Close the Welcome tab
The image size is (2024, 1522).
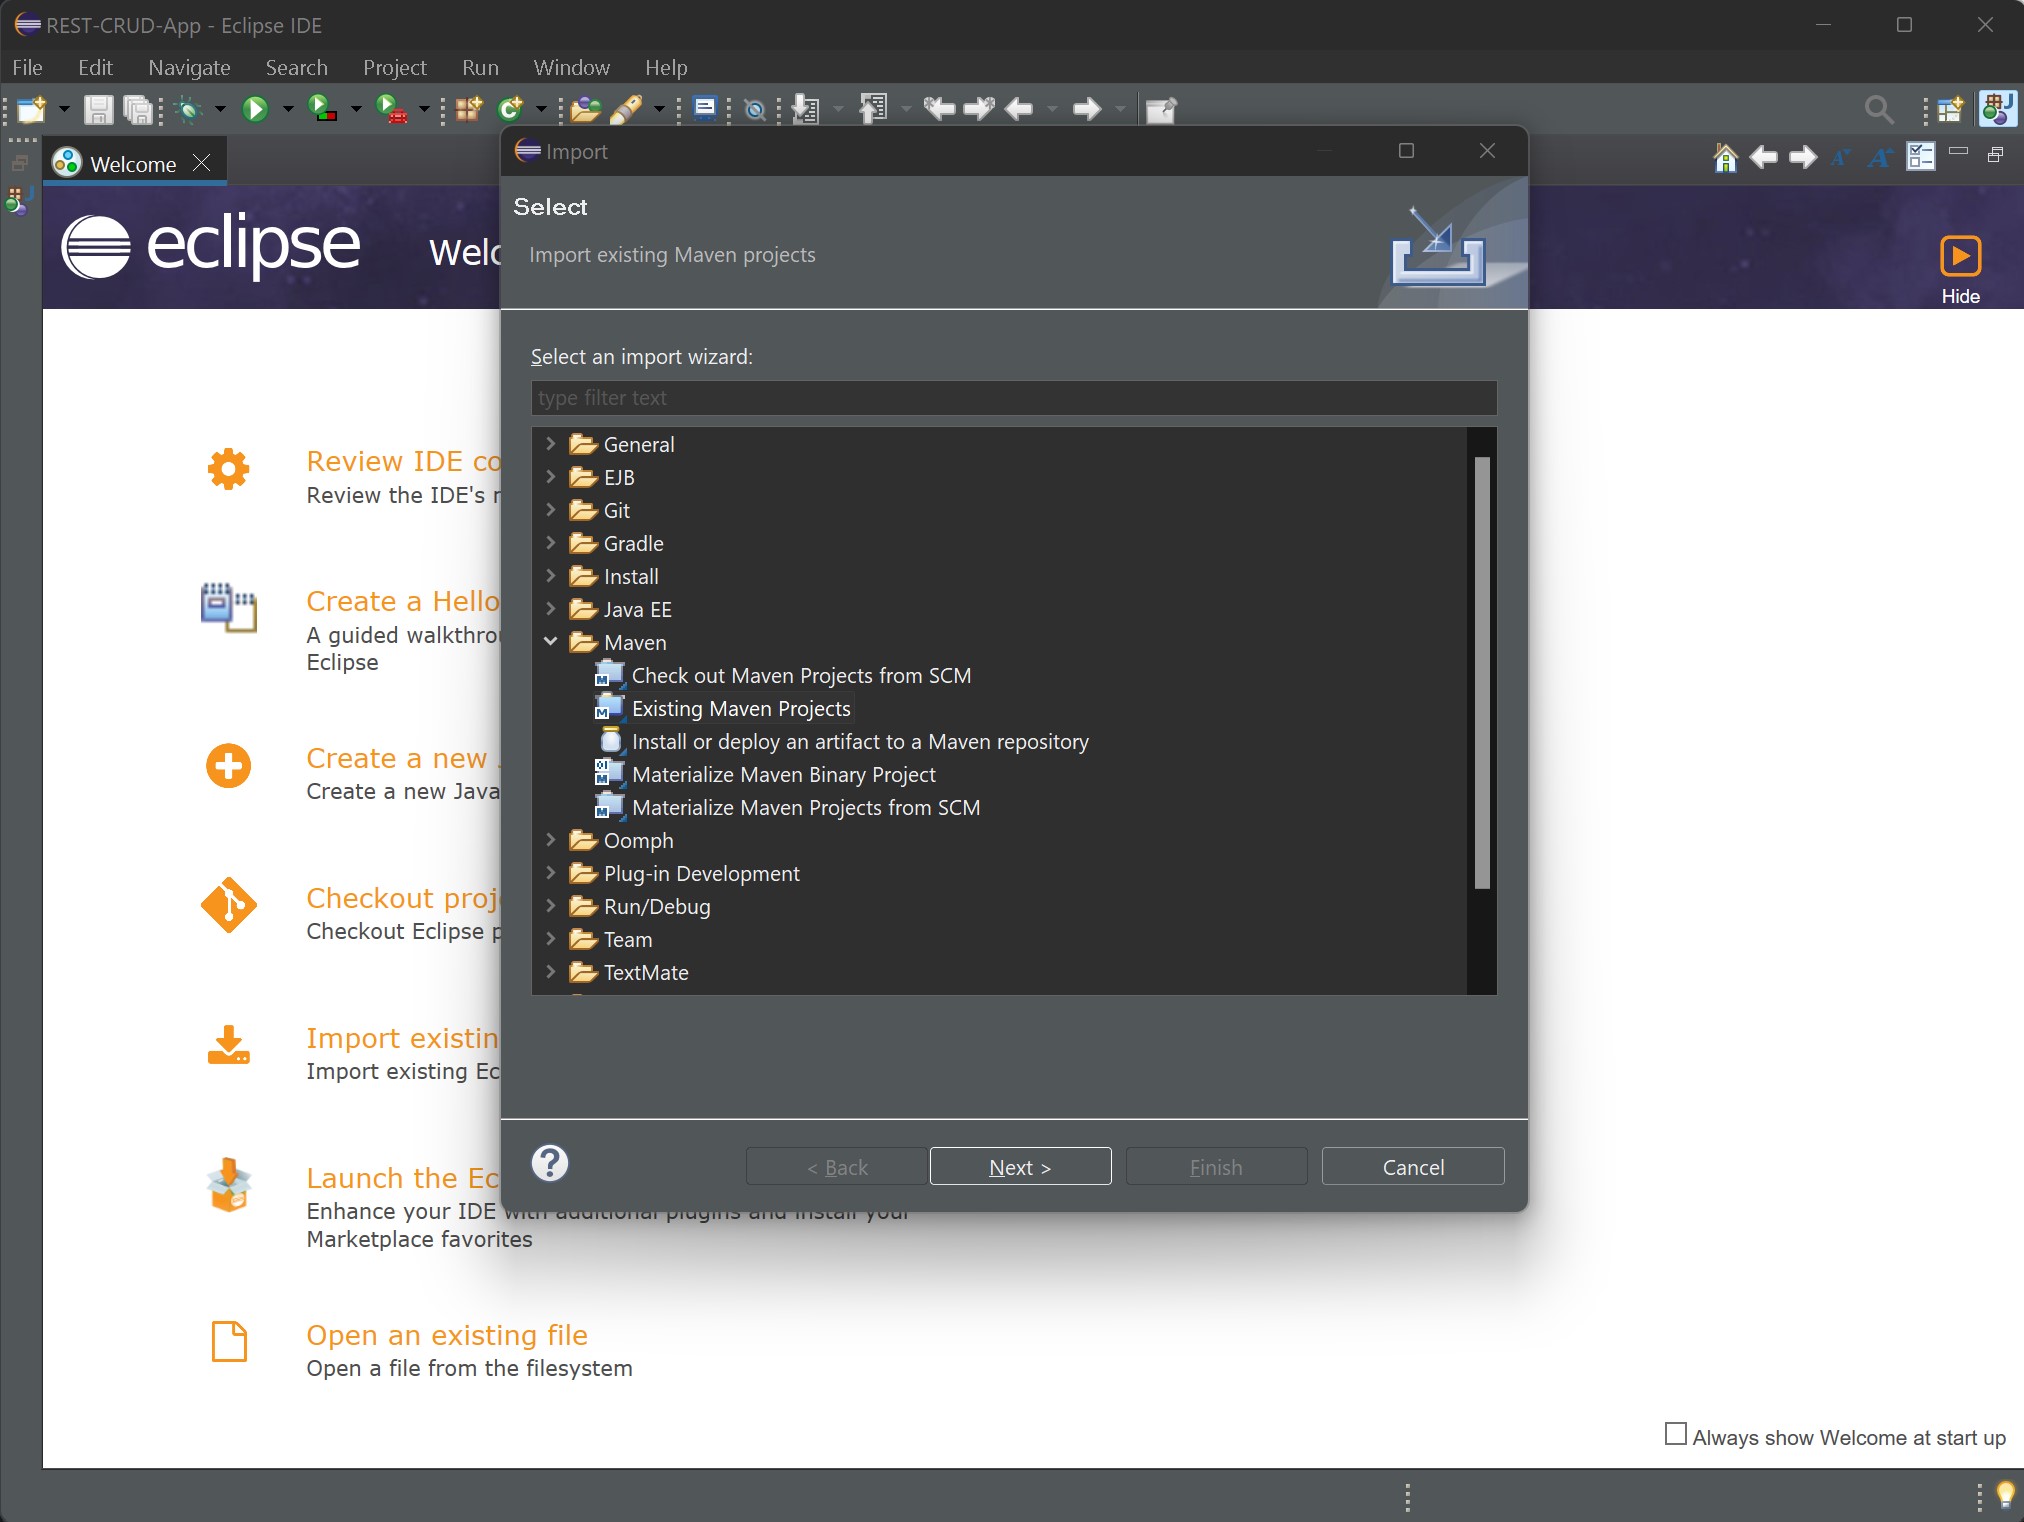tap(201, 163)
